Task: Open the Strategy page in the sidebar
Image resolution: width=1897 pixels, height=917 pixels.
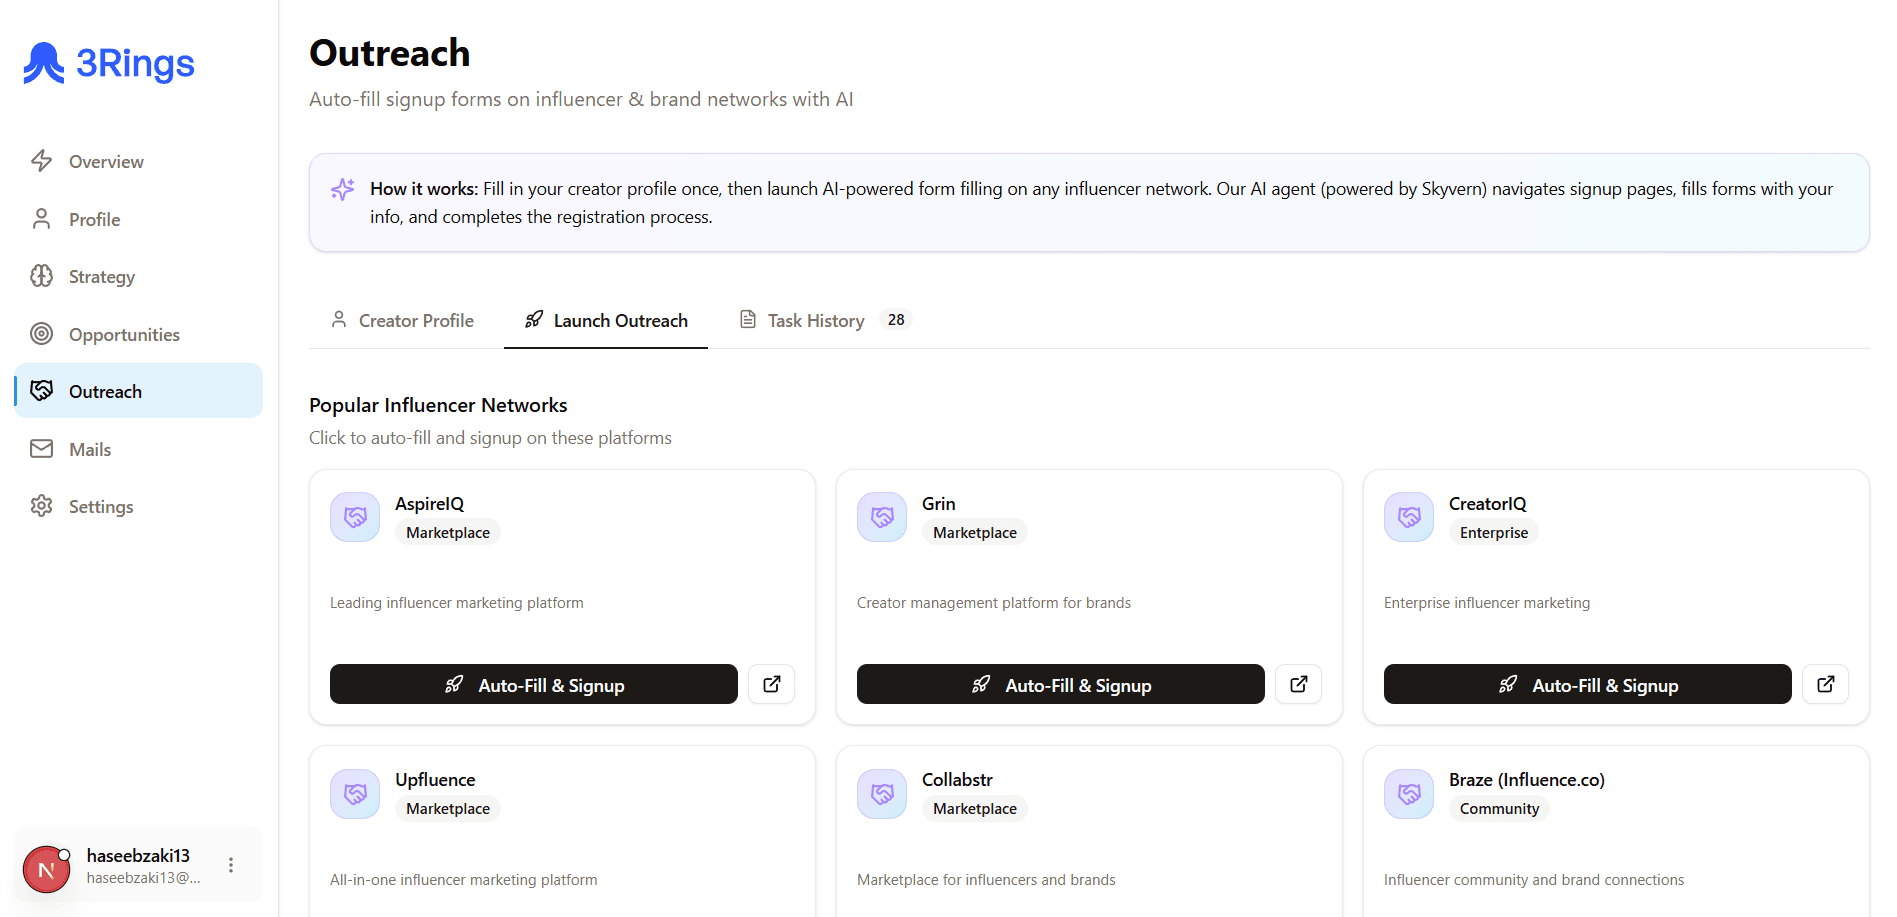Action: point(101,277)
